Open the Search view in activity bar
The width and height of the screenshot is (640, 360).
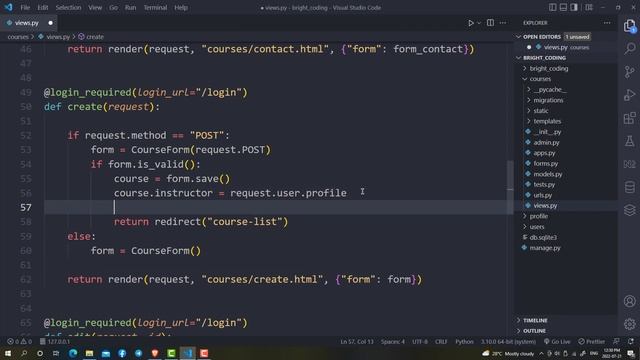(630, 49)
